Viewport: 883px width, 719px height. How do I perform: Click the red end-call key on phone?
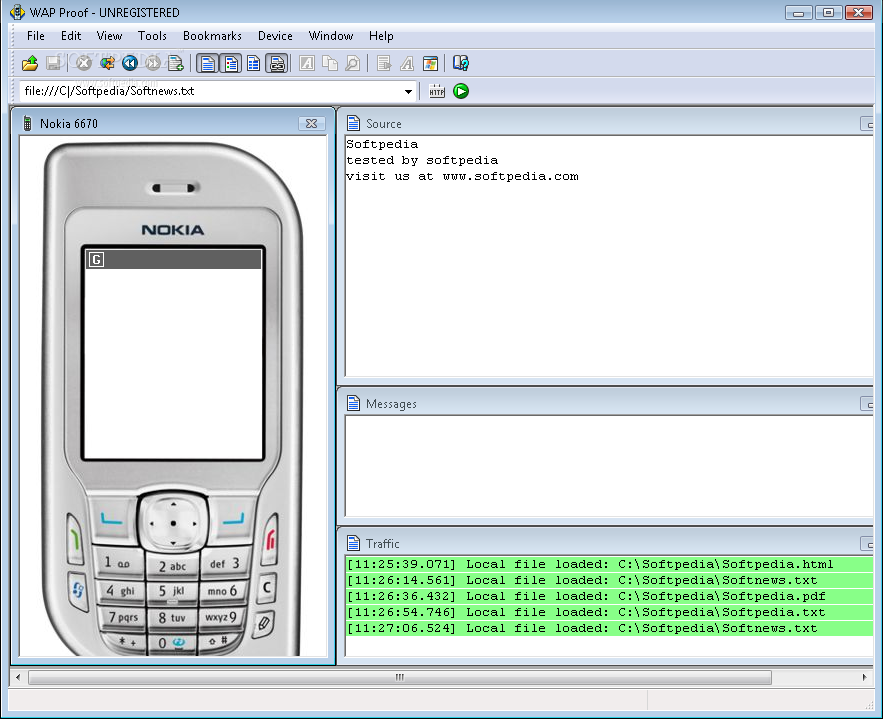point(271,539)
